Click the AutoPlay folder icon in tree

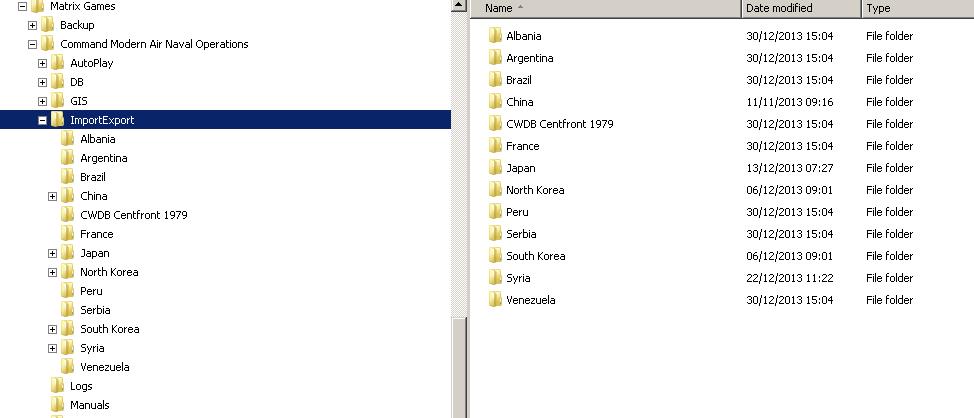tap(57, 63)
